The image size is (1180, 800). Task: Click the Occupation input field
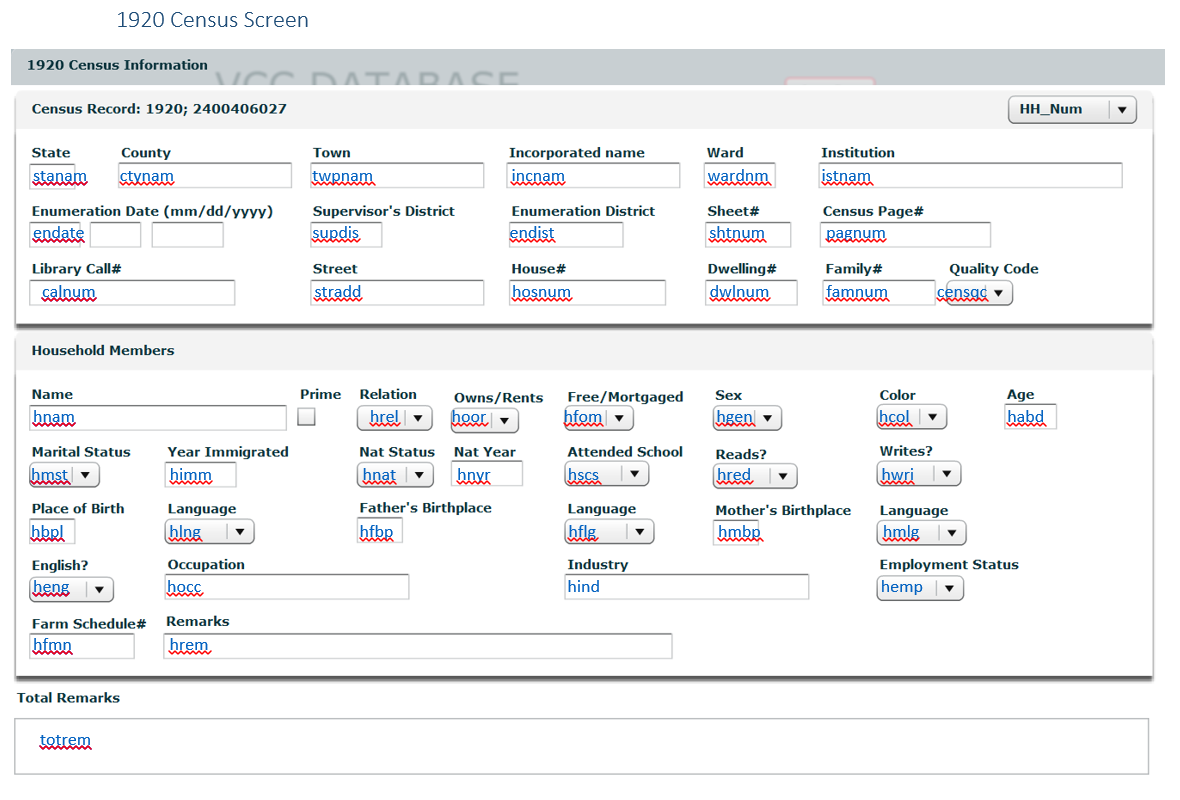tap(287, 587)
